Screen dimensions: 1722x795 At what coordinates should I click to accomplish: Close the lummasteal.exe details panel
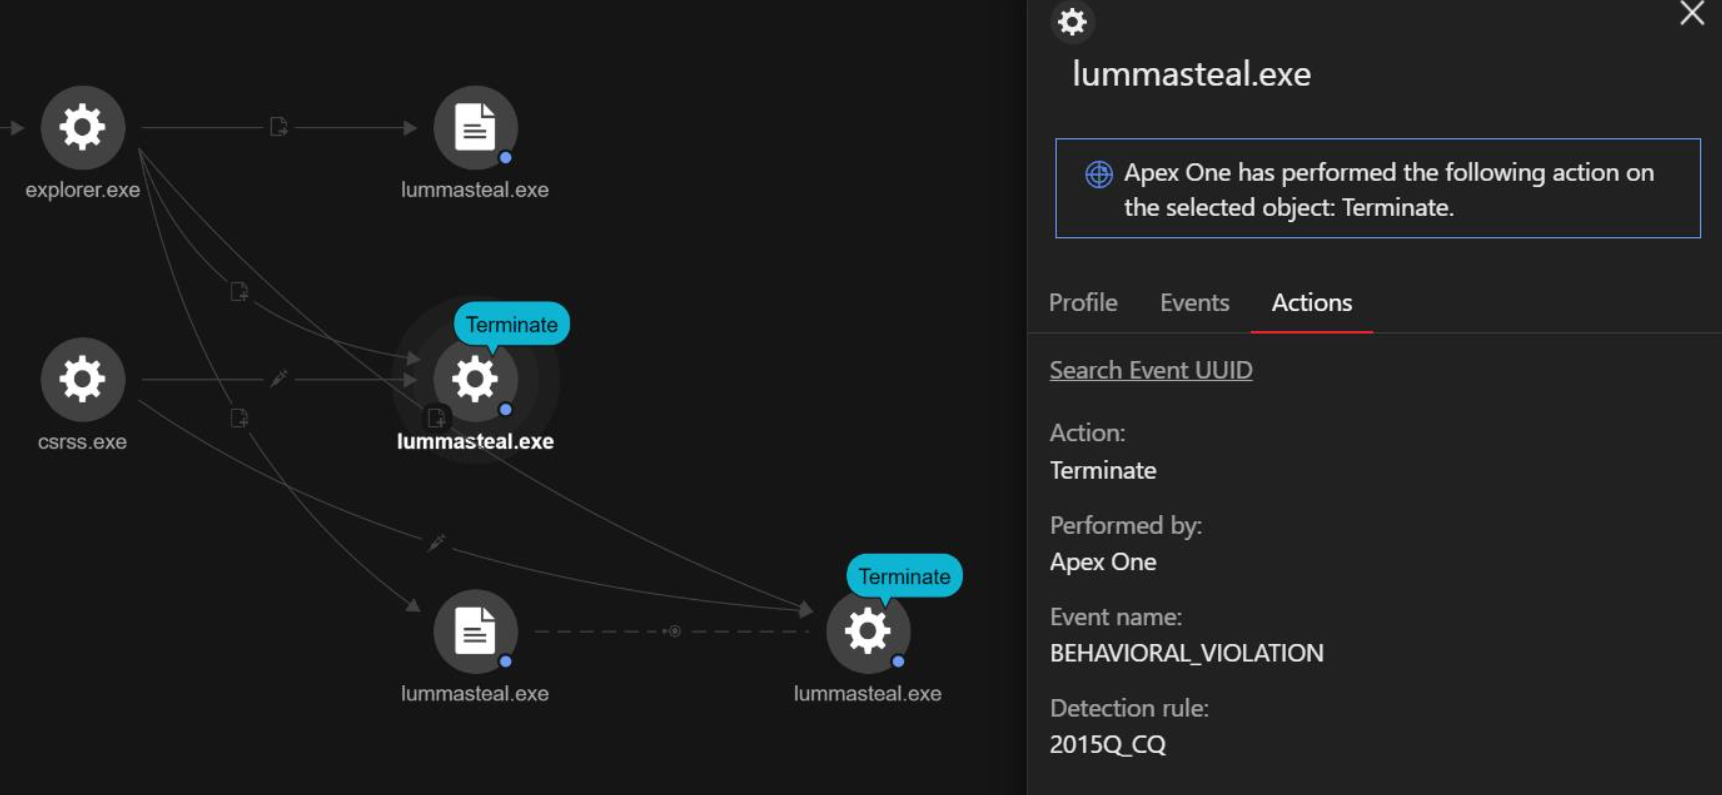1692,14
